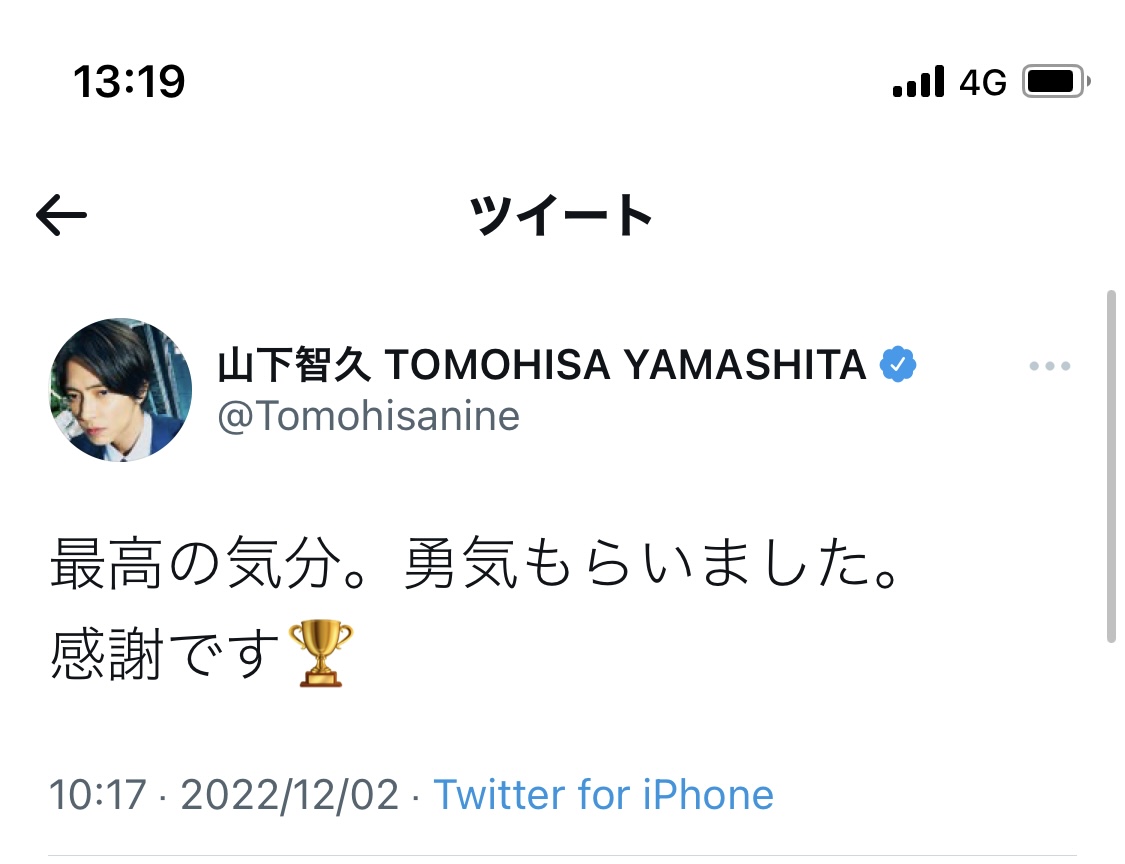Screen dimensions: 1125x864
Task: Open the three-dot more options menu
Action: click(x=1049, y=367)
